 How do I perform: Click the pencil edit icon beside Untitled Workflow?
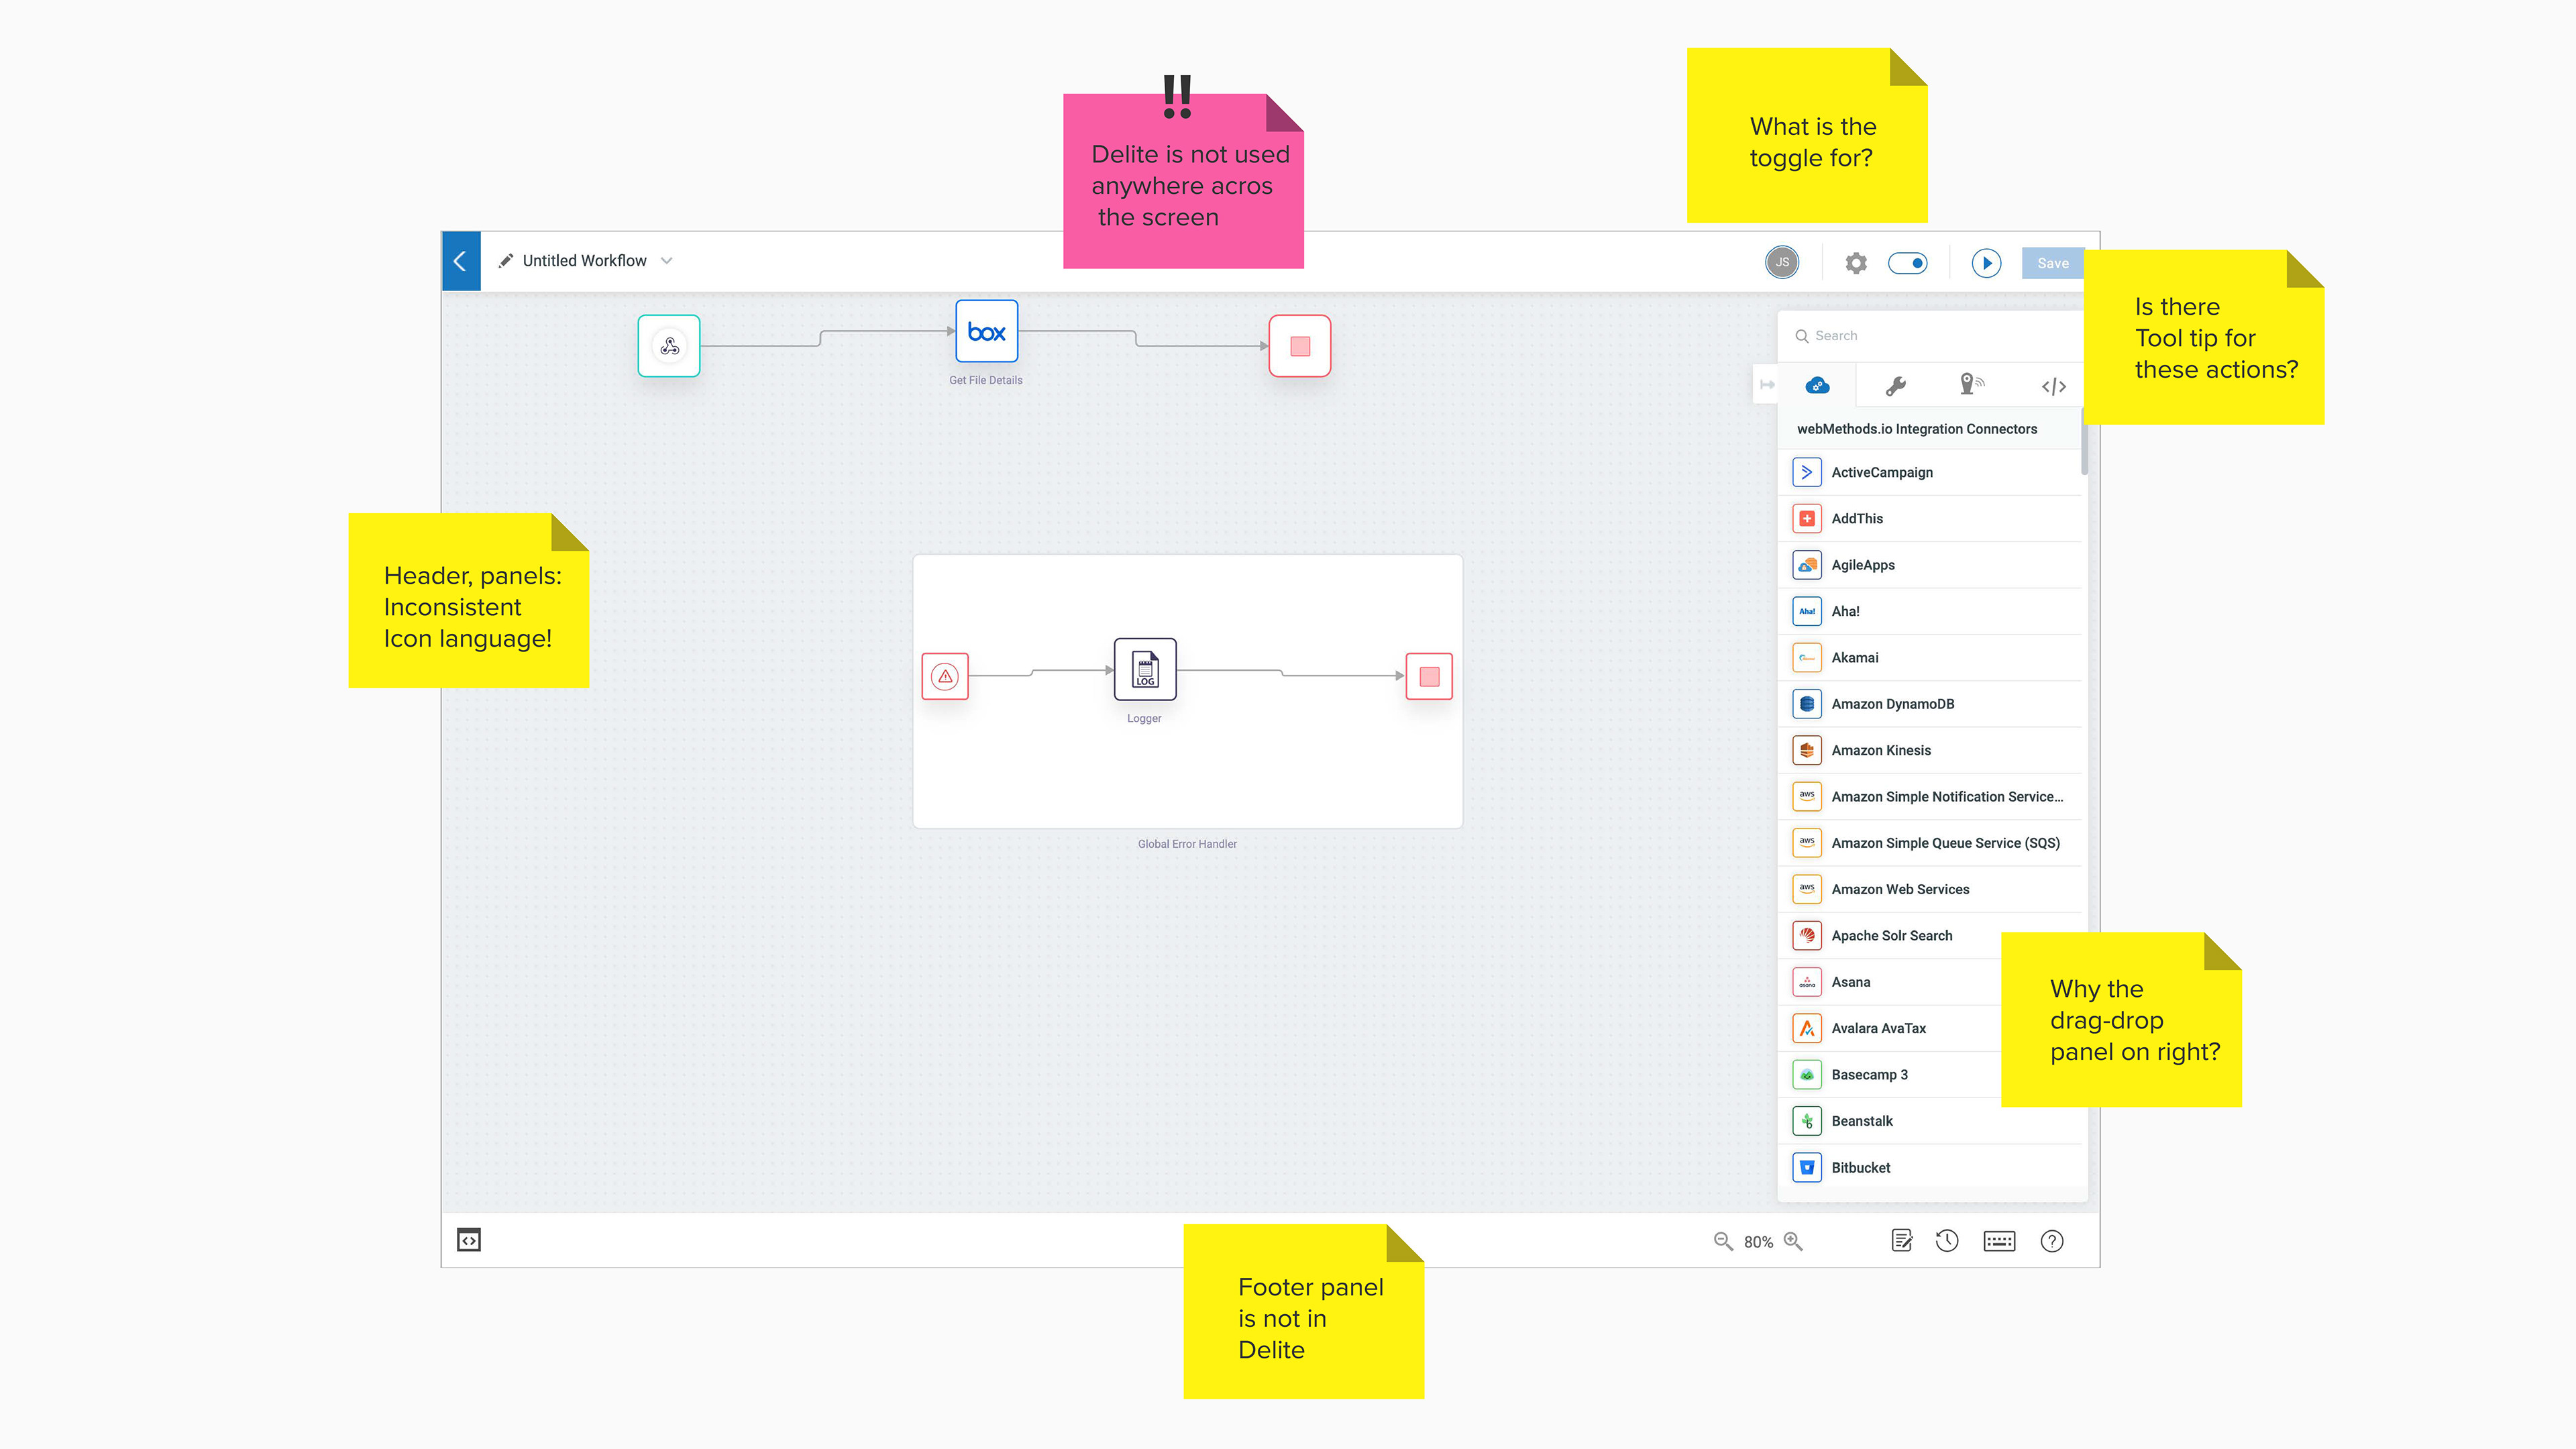(506, 261)
